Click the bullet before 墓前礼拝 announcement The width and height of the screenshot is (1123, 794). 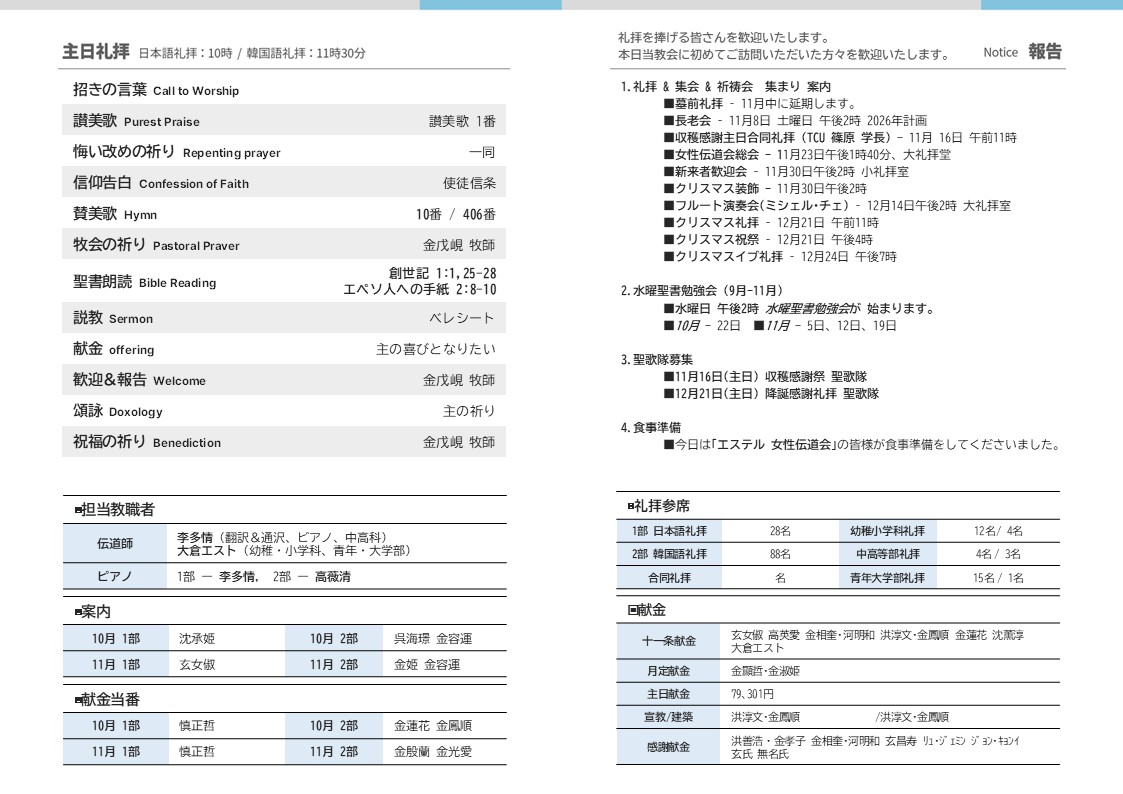click(668, 104)
